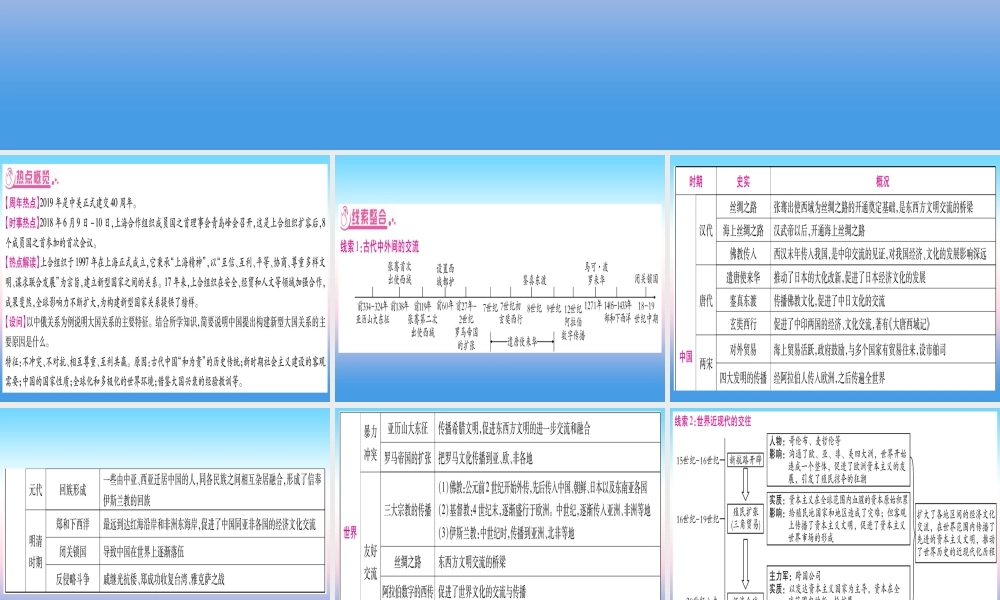
Task: Open the 线索整合 timeline slide thumbnail
Action: point(499,277)
